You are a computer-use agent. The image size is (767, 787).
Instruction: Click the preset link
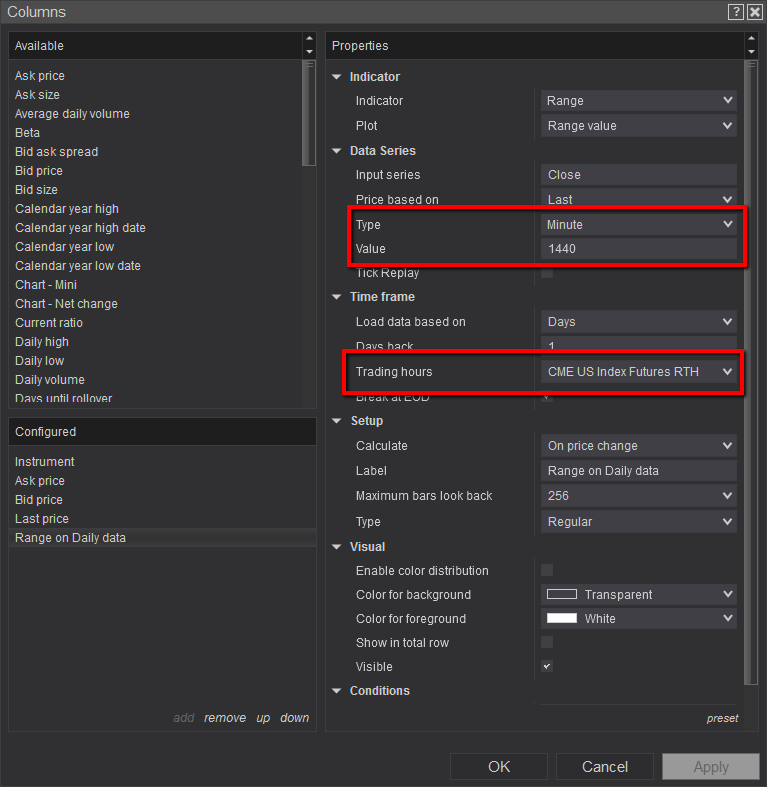point(722,718)
